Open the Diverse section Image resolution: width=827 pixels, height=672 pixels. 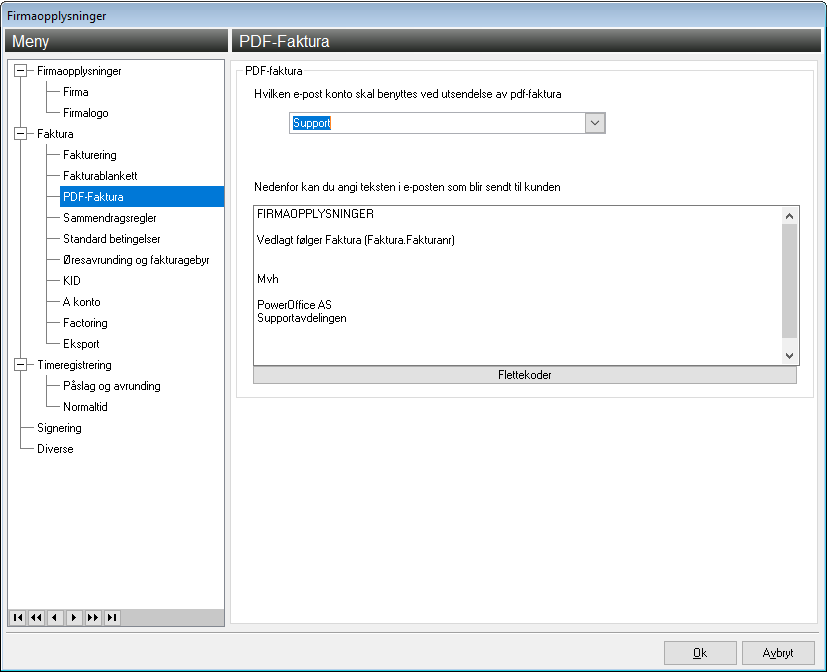coord(55,449)
